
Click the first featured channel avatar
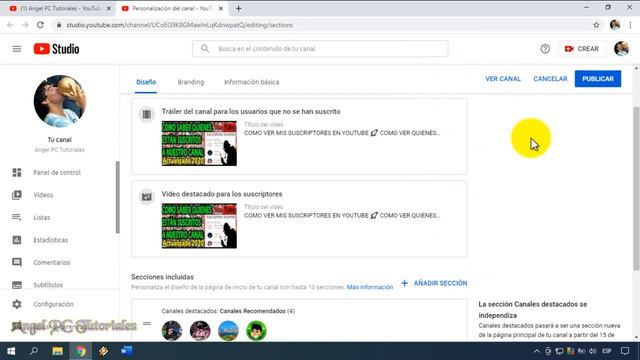[172, 330]
